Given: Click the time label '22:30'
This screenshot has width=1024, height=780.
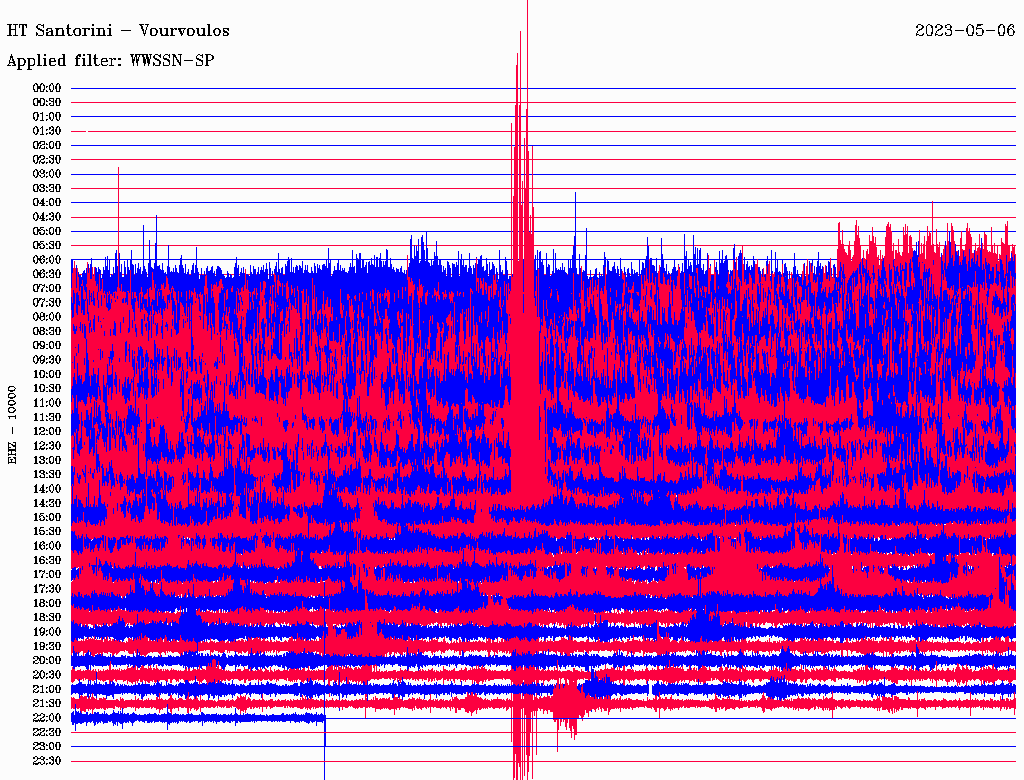Looking at the screenshot, I should pos(47,733).
